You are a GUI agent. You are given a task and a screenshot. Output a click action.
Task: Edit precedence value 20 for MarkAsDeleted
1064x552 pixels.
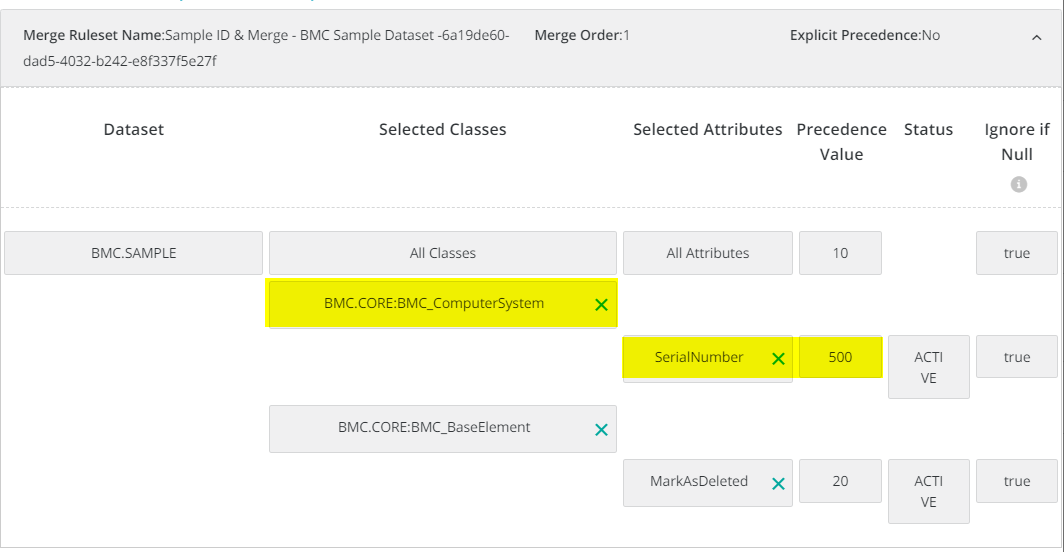[840, 481]
